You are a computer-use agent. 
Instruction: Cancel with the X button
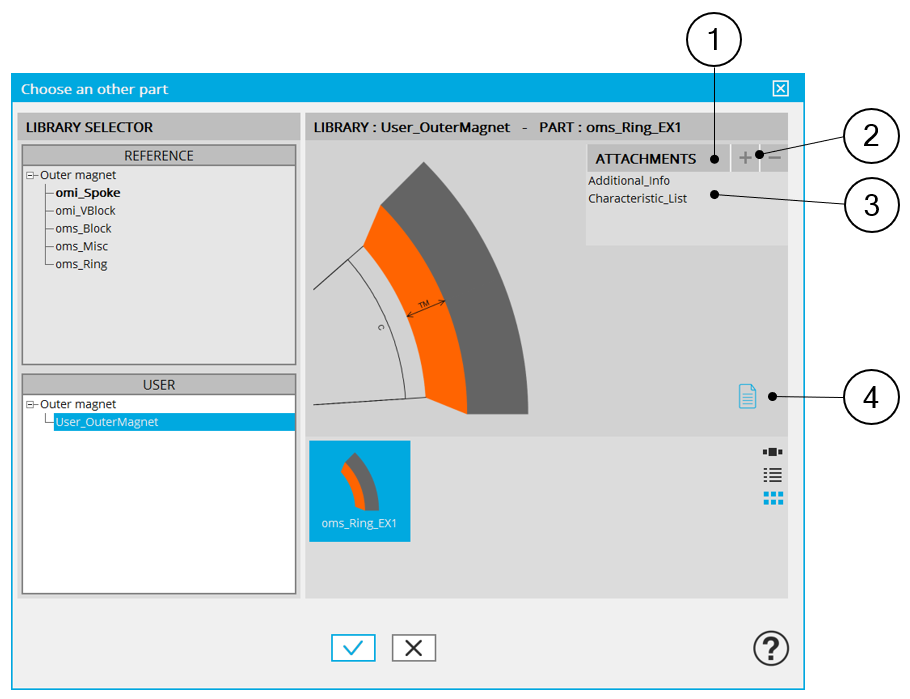click(x=413, y=648)
